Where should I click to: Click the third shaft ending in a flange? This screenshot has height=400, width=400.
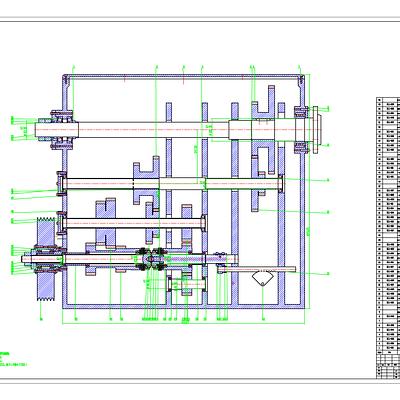pos(132,223)
